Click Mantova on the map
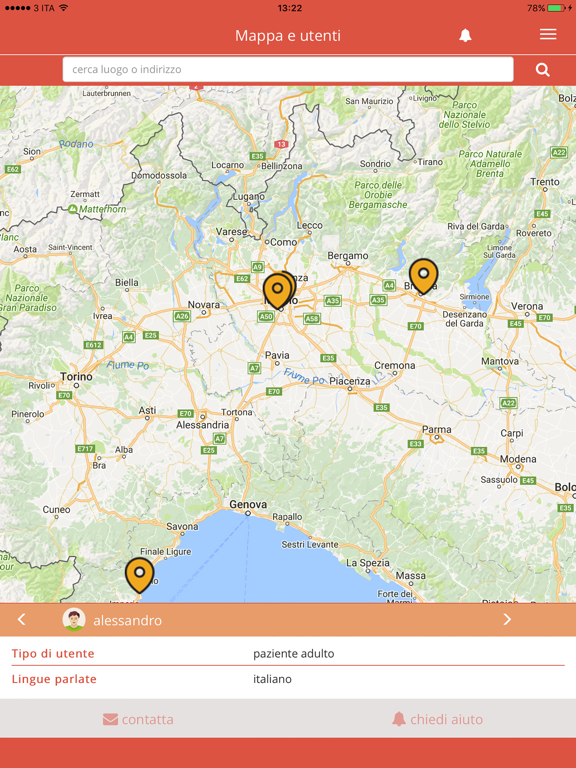The image size is (576, 768). [x=500, y=361]
